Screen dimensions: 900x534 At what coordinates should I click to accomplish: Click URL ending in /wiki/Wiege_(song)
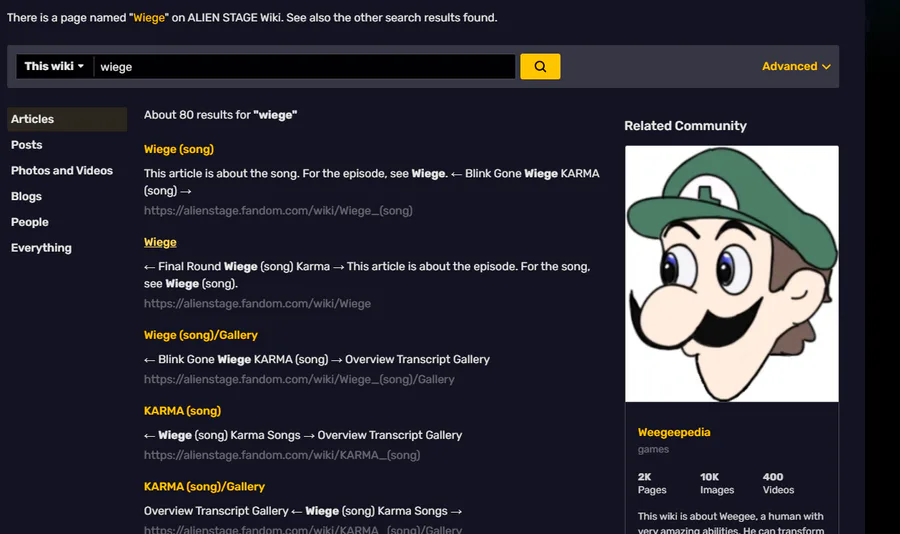278,211
